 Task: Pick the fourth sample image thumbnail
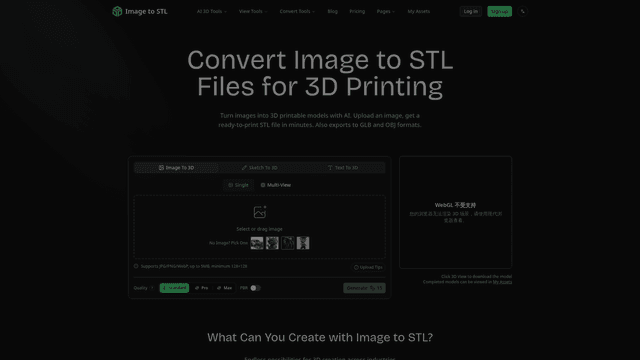click(x=303, y=243)
